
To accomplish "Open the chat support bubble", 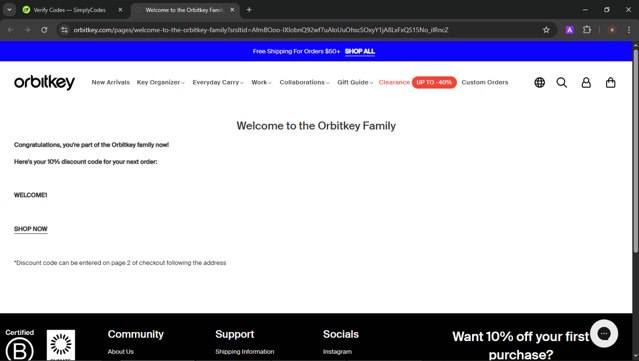I will [604, 334].
